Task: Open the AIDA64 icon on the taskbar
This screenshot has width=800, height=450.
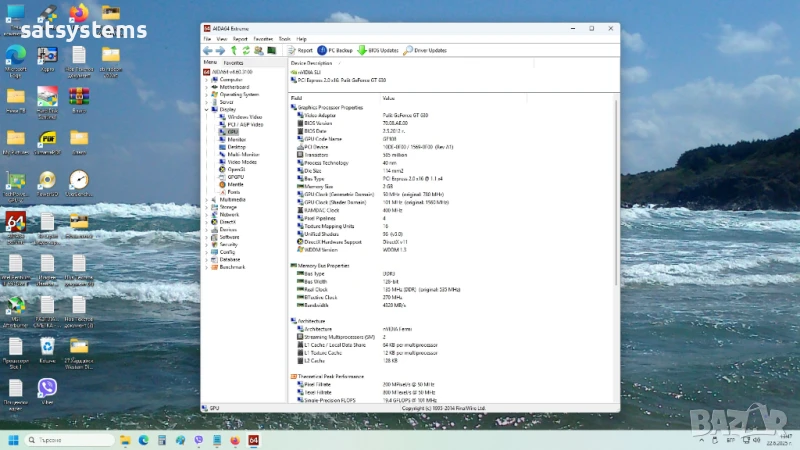Action: tap(253, 440)
